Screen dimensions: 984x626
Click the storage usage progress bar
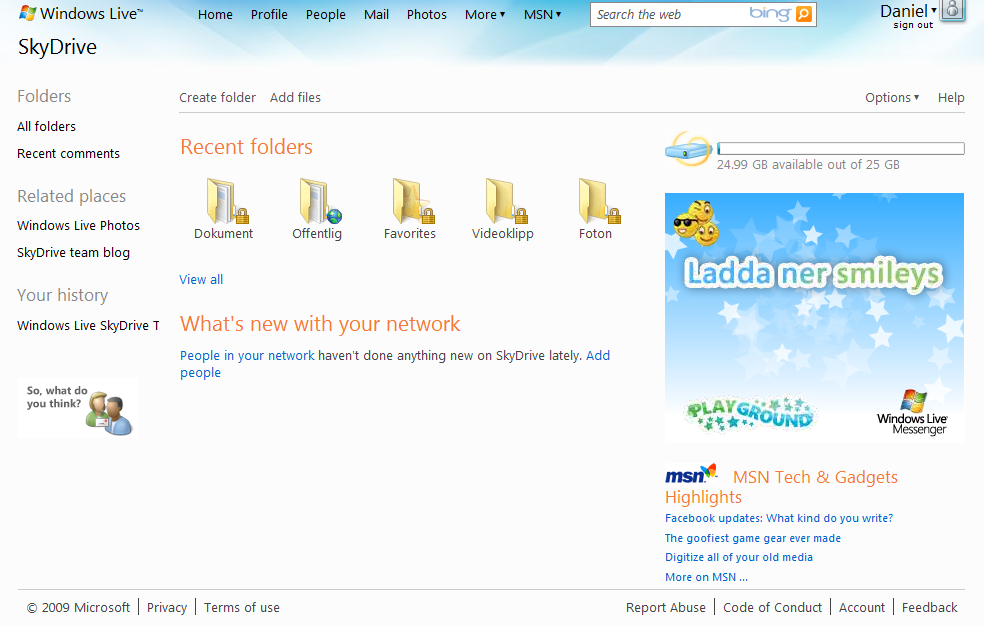[x=841, y=149]
